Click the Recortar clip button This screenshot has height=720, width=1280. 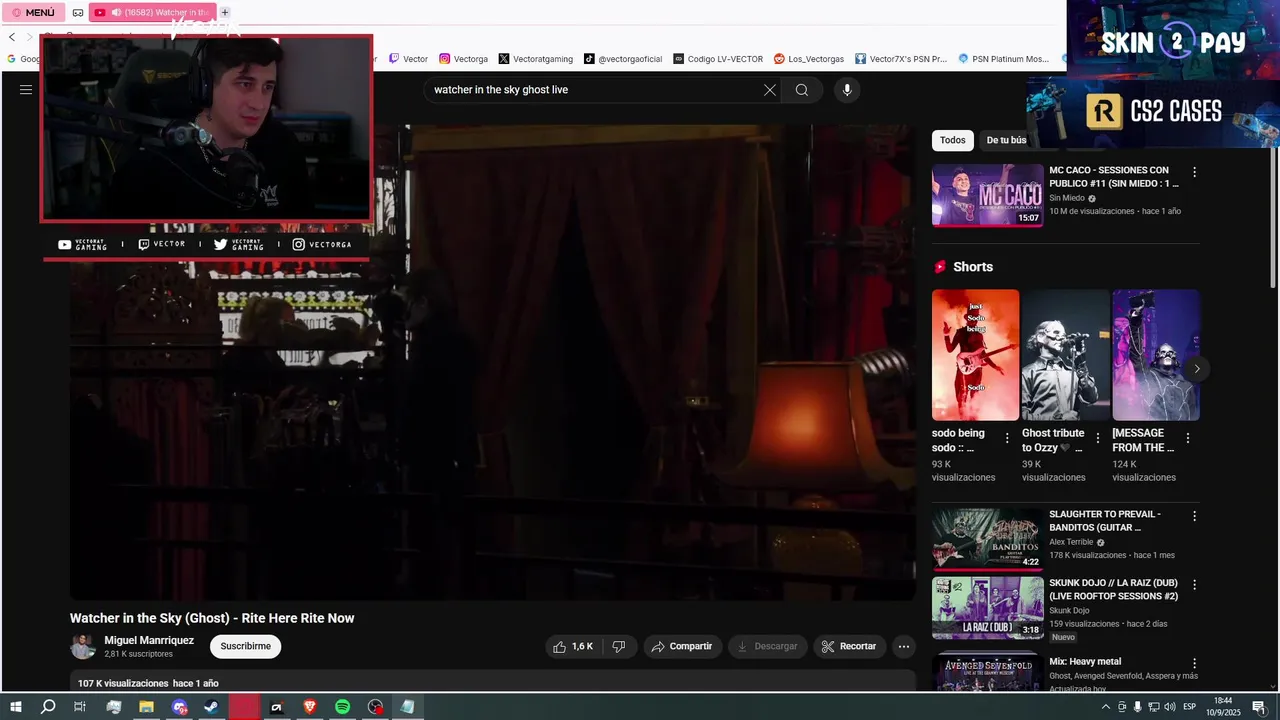(x=849, y=646)
